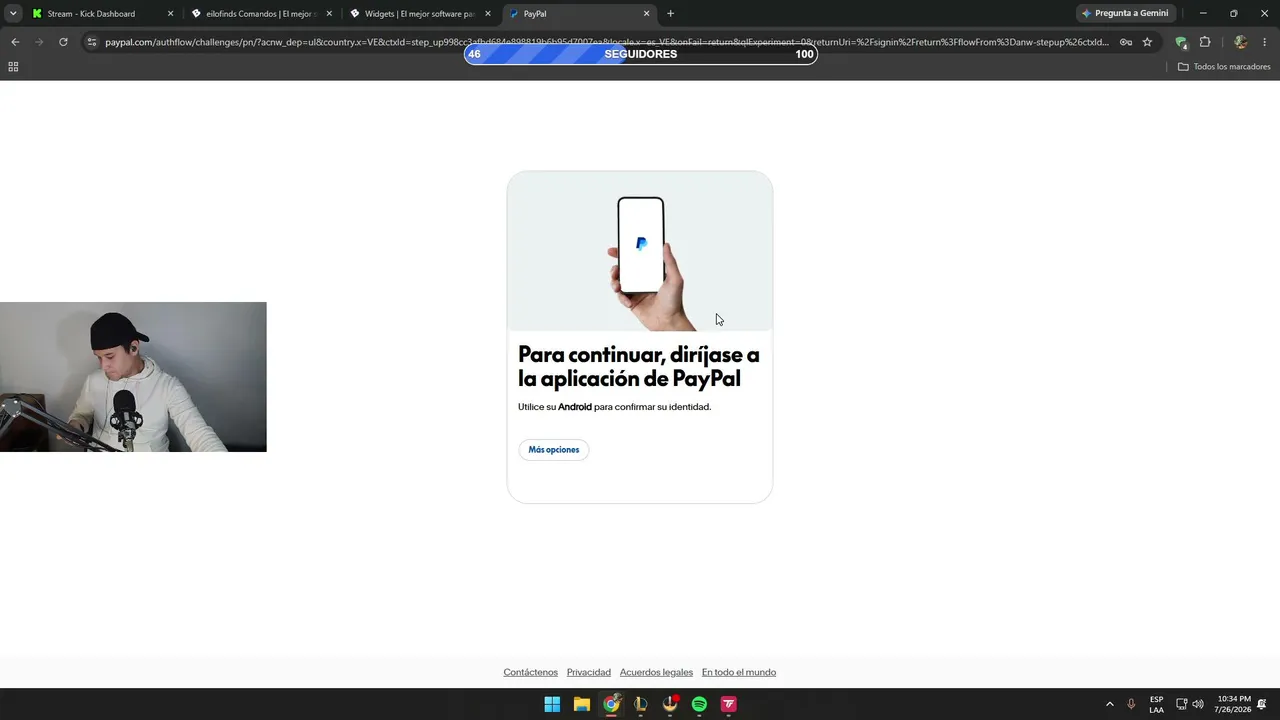Open the Chrome three-dot menu
1280x720 pixels.
[x=1265, y=42]
